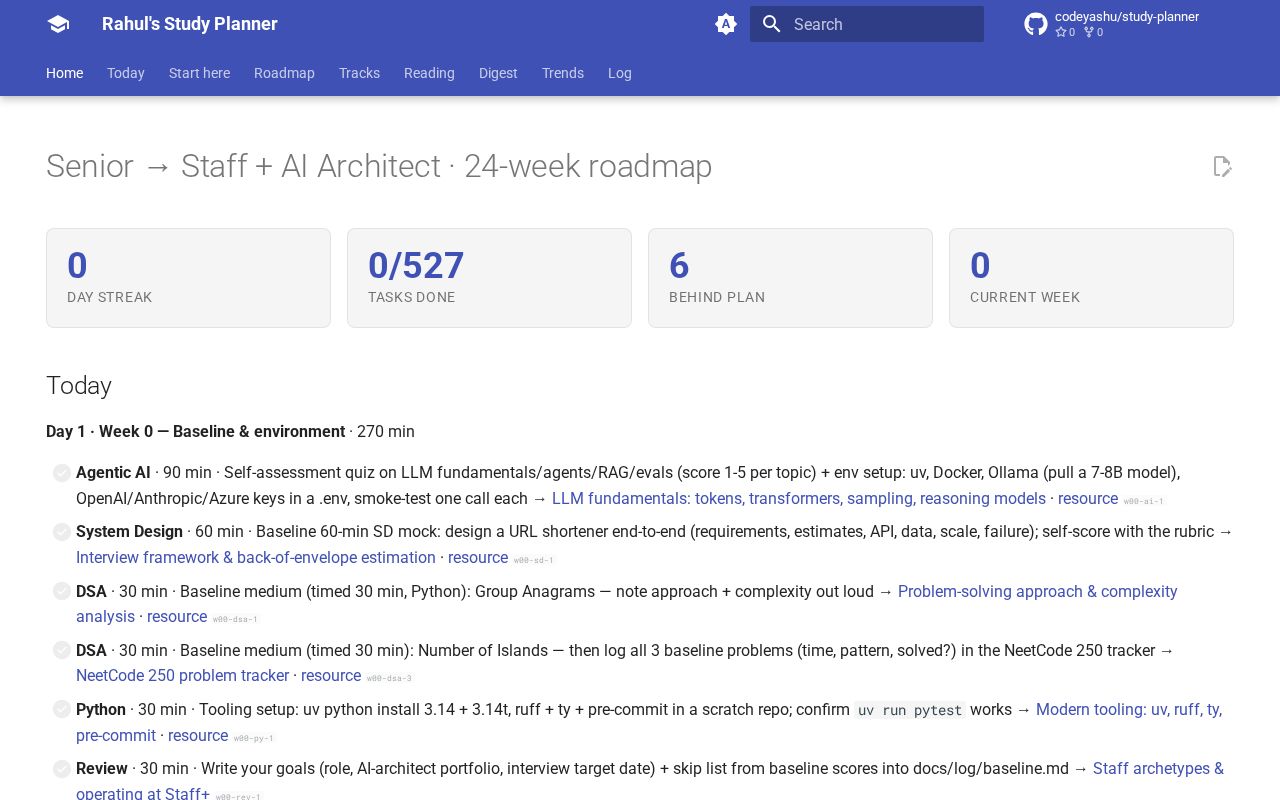Click the 24-week roadmap page heading
1280x800 pixels.
click(379, 166)
